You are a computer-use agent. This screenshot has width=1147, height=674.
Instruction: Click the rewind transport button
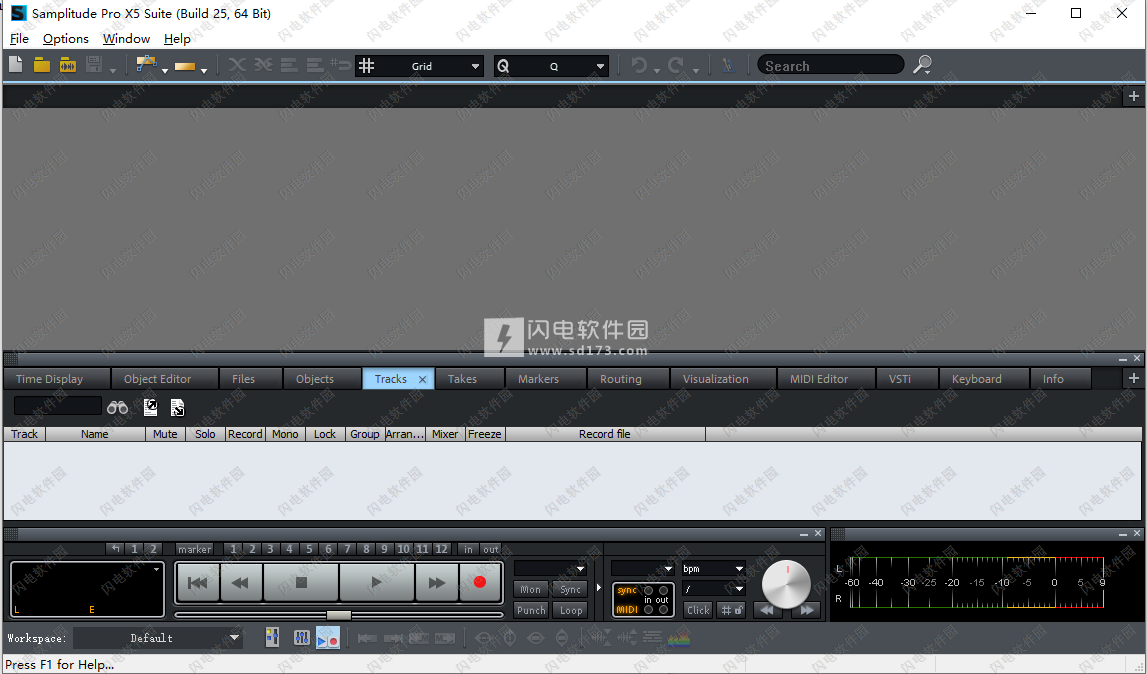(241, 583)
